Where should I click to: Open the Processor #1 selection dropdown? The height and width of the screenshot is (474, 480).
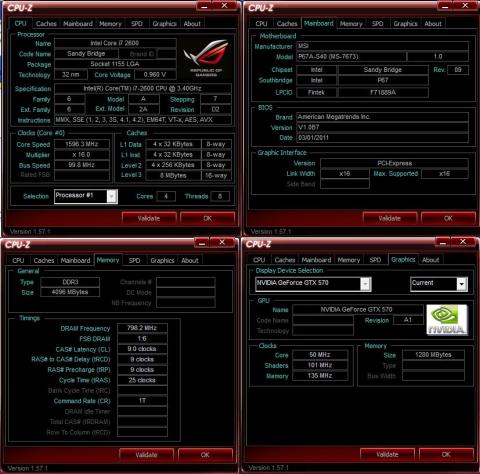[112, 196]
